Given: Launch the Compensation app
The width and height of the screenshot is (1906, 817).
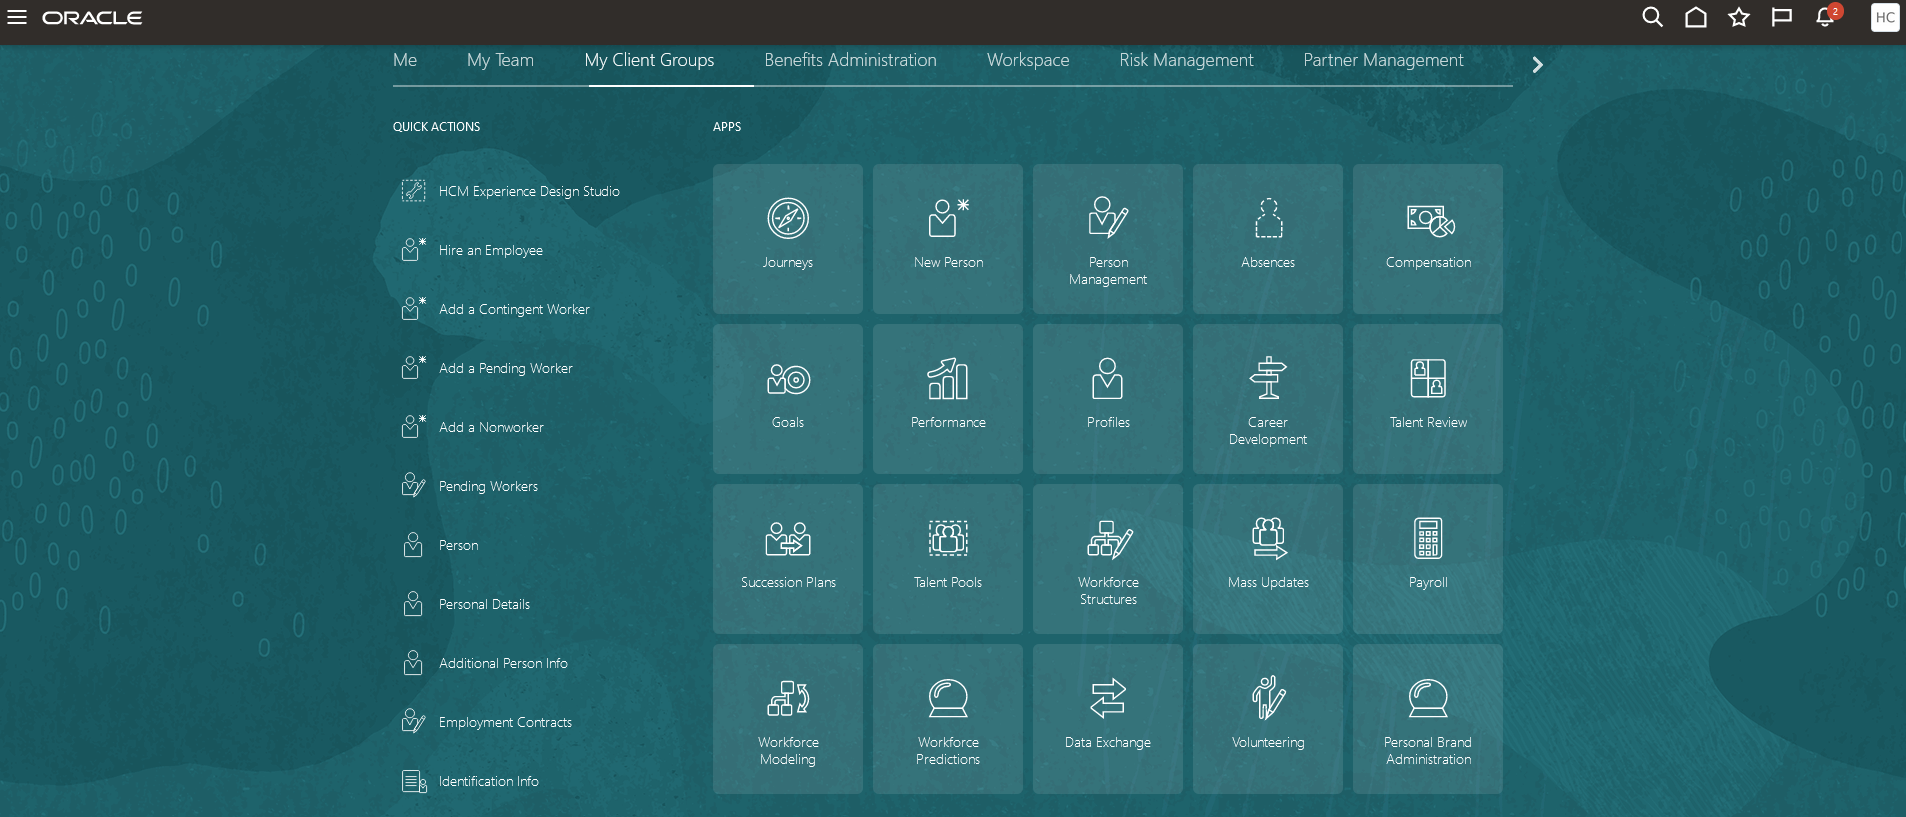Looking at the screenshot, I should 1428,239.
